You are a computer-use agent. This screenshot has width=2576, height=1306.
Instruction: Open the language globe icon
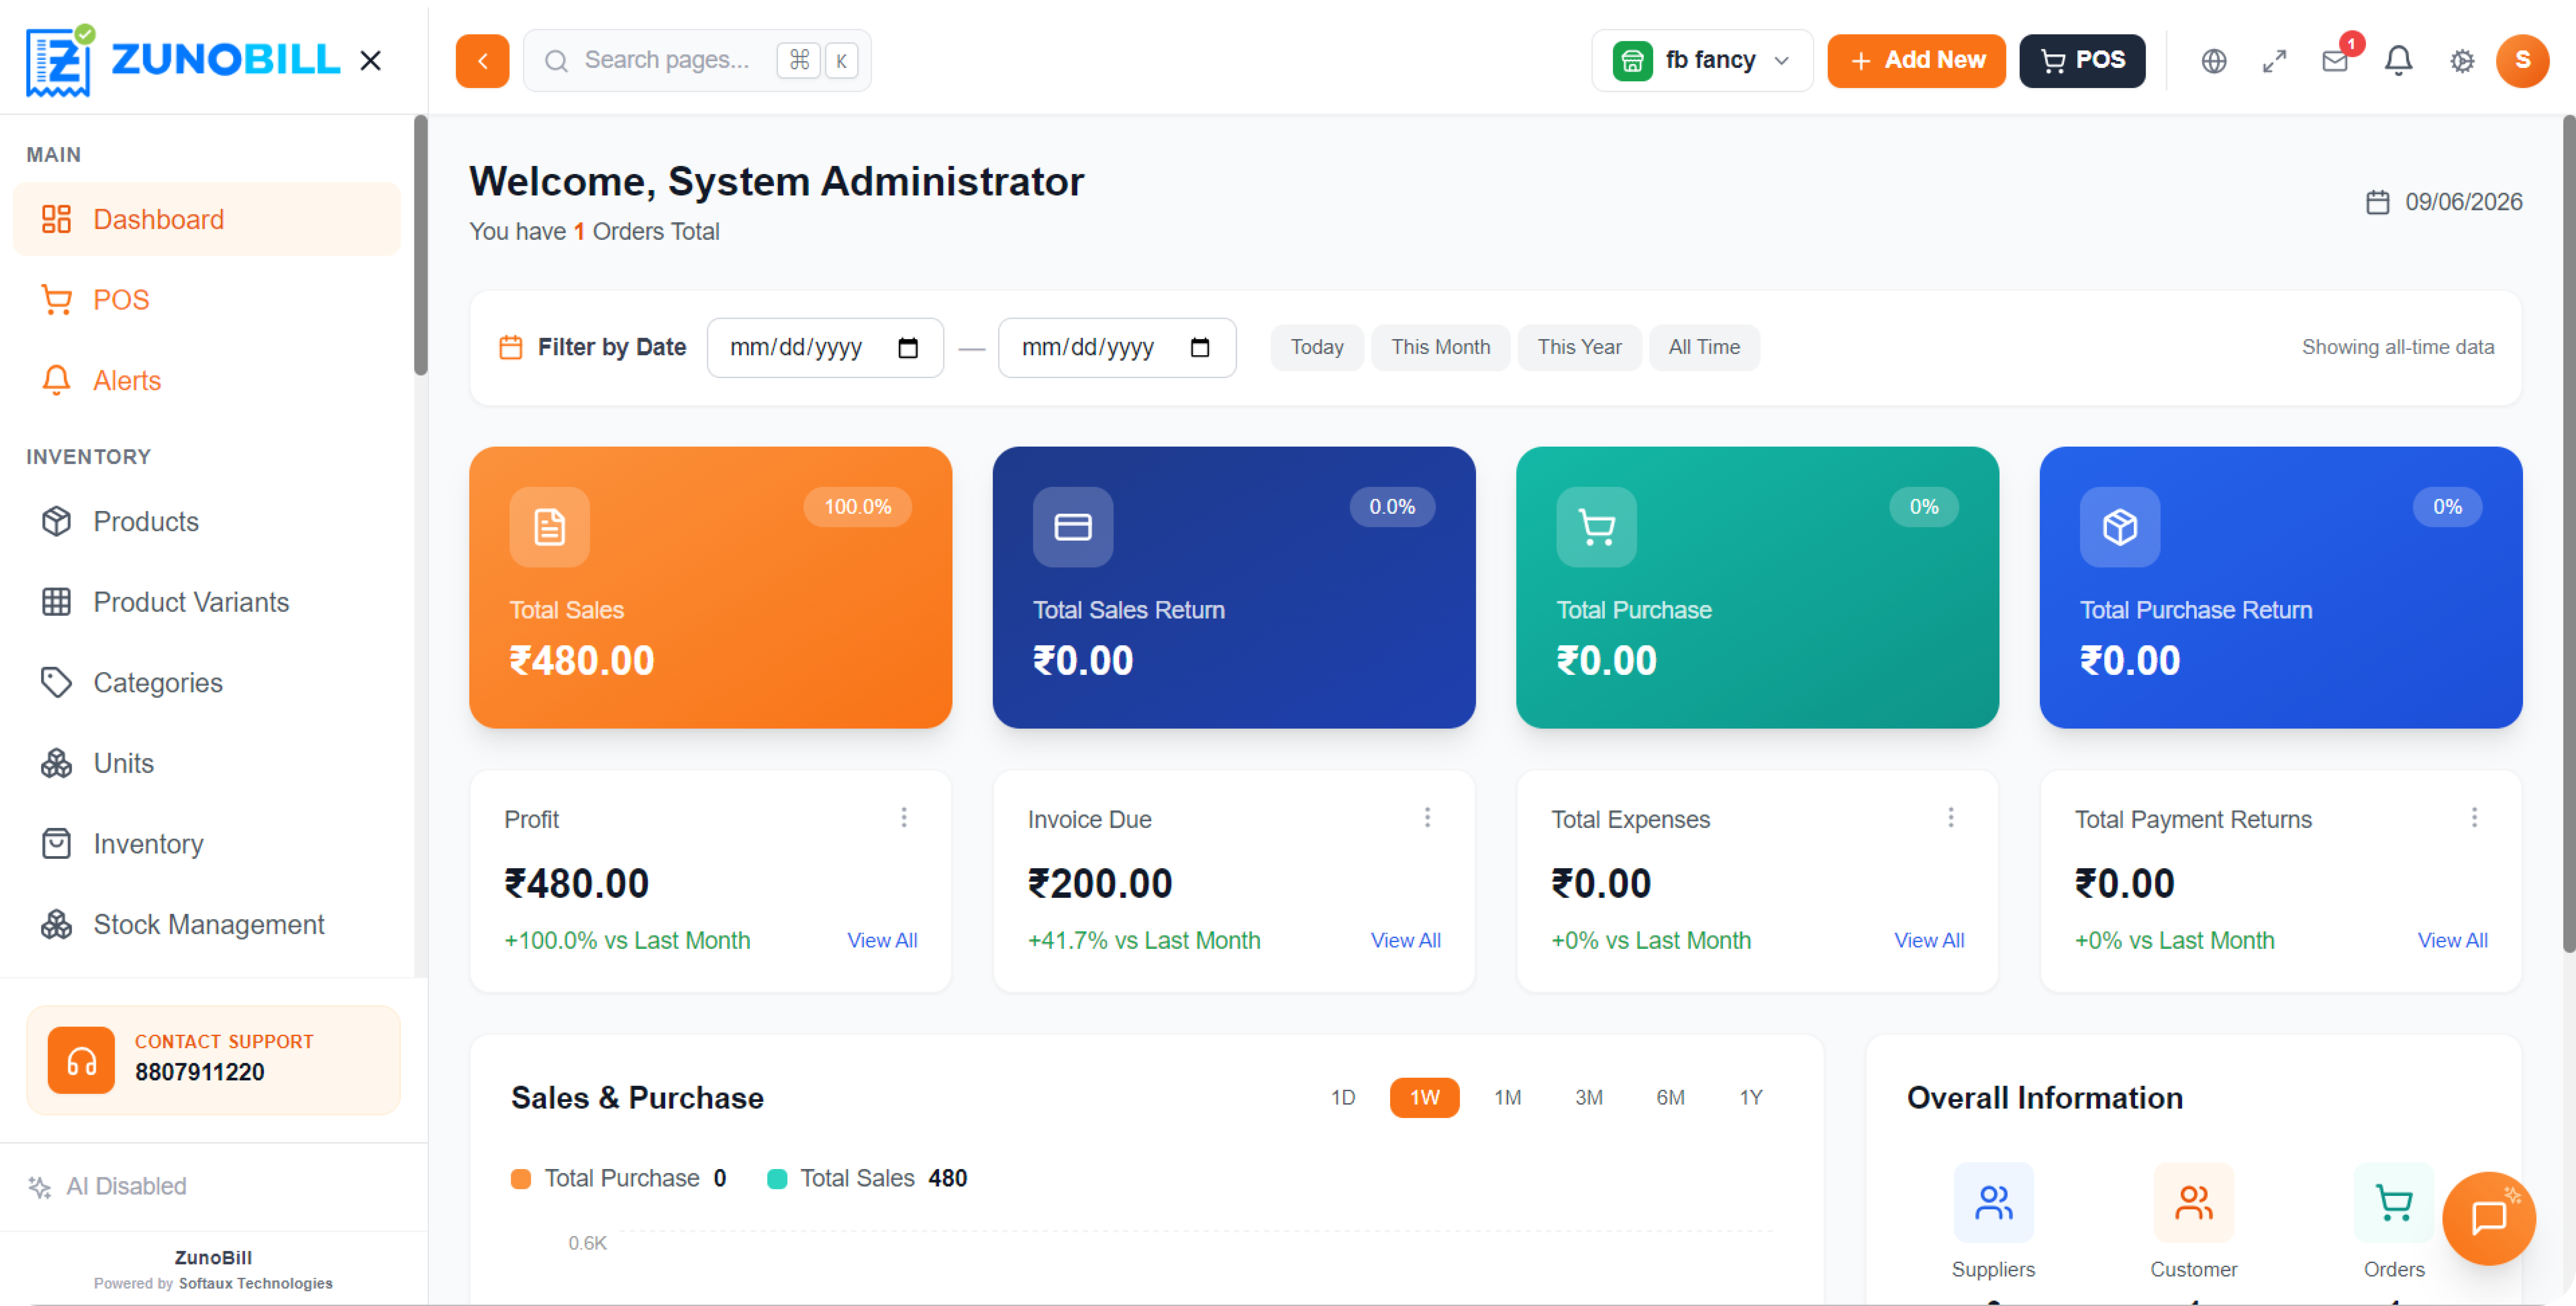coord(2214,61)
